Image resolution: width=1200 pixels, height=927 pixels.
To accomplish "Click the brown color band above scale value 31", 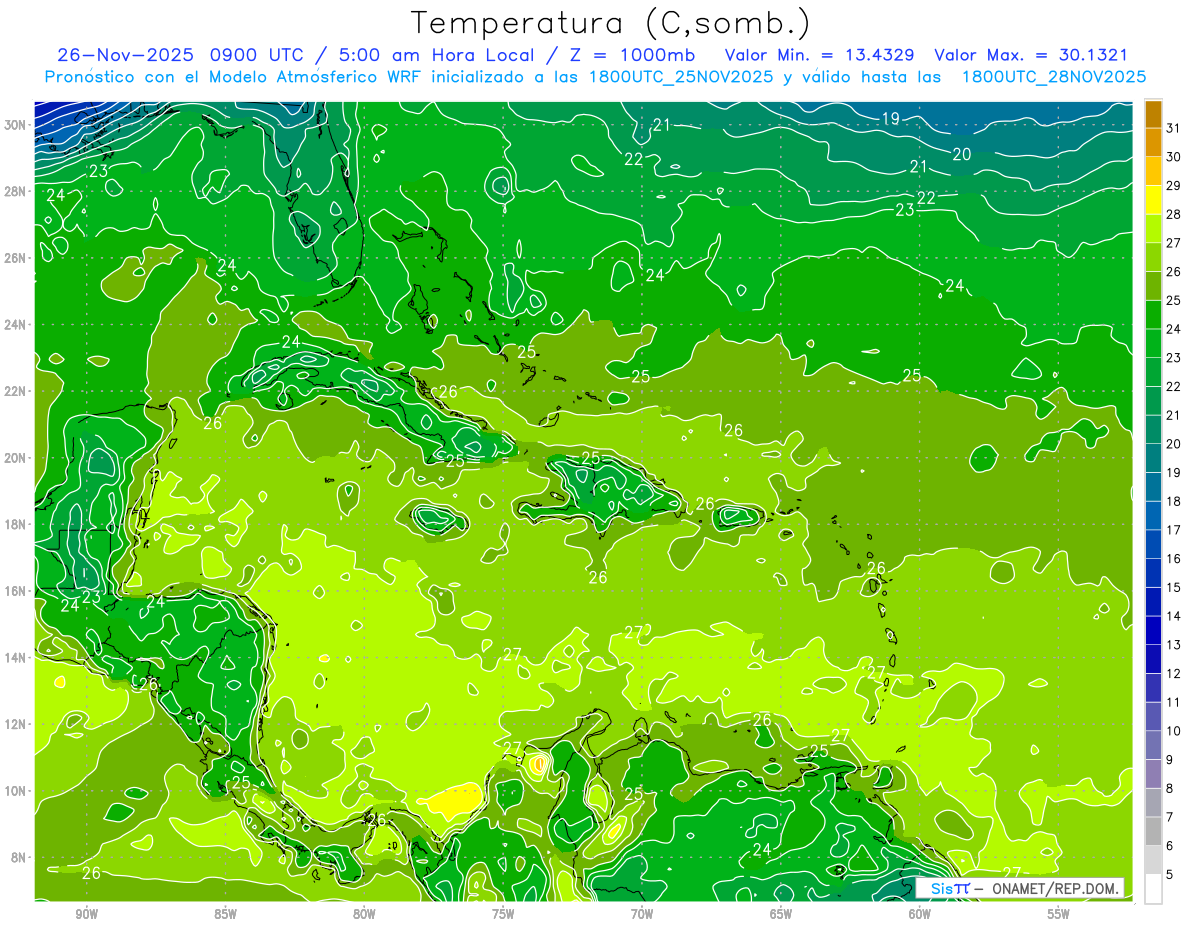I will 1153,113.
